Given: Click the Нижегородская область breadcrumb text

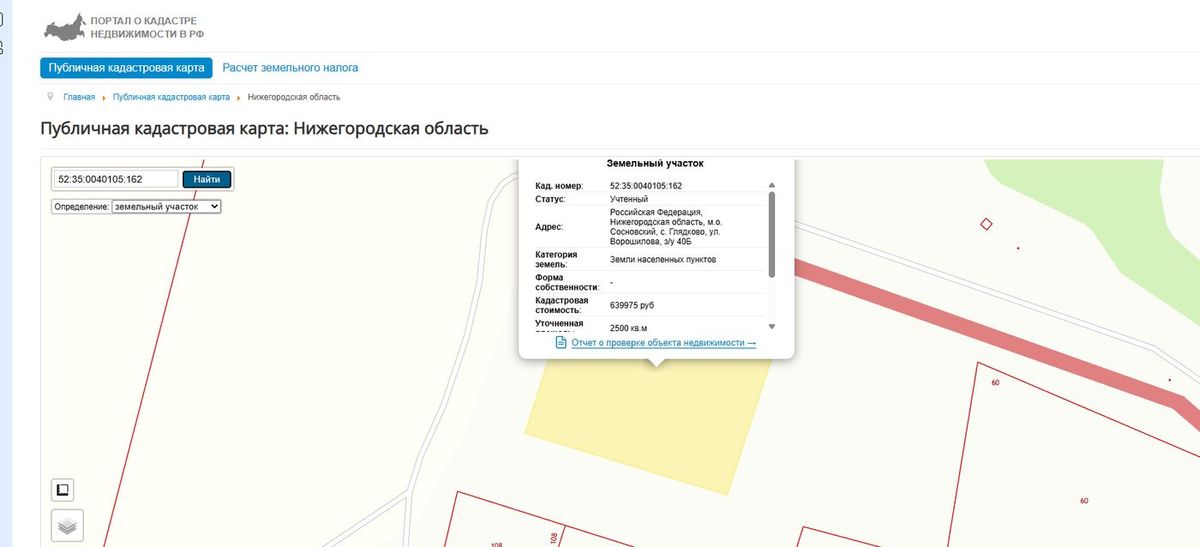Looking at the screenshot, I should tap(294, 97).
